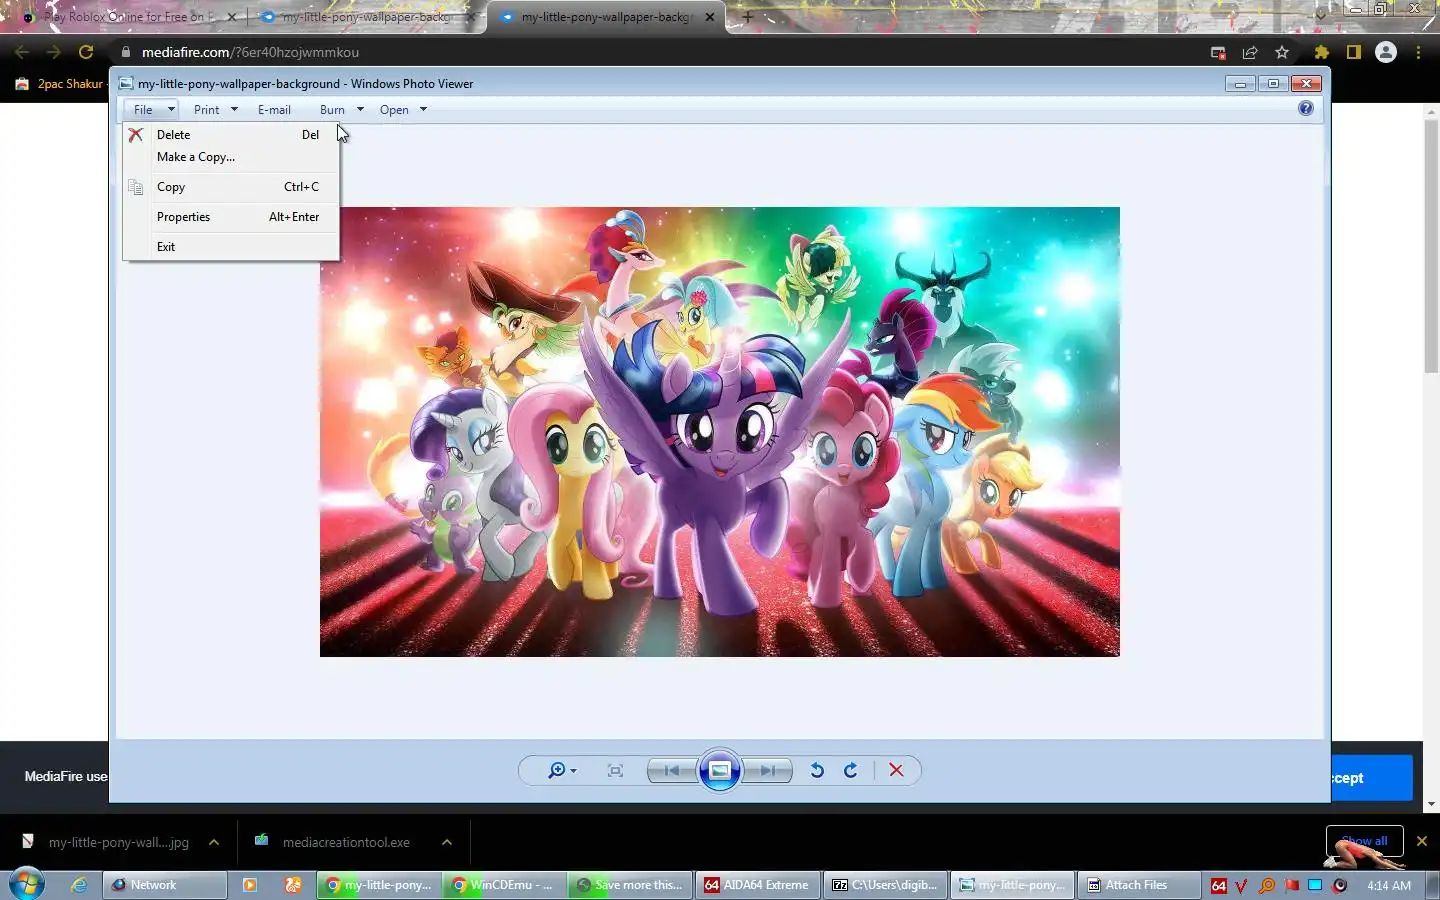The width and height of the screenshot is (1440, 900).
Task: Open Photo Viewer help icon
Action: (1306, 108)
